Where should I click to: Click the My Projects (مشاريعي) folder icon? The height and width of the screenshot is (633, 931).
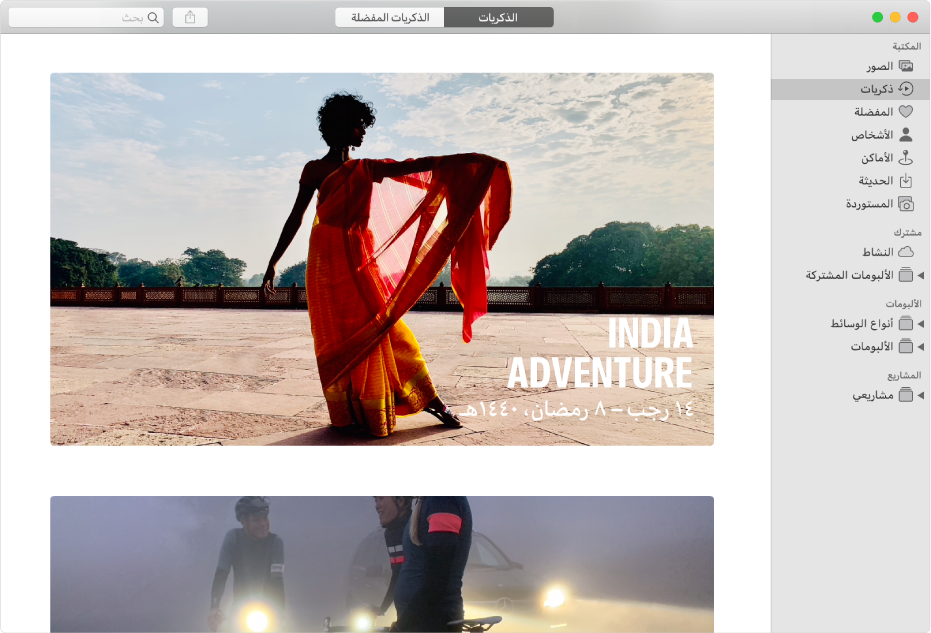click(905, 394)
